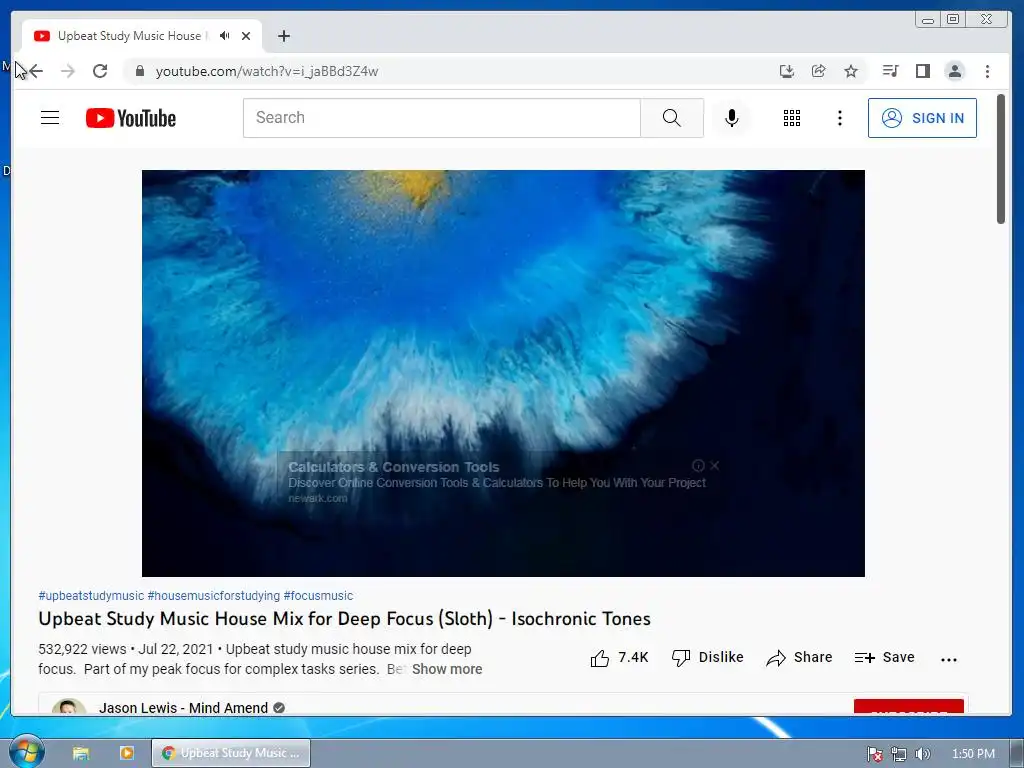Open the #housemusicforstudying hashtag
Image resolution: width=1024 pixels, height=768 pixels.
tap(214, 596)
